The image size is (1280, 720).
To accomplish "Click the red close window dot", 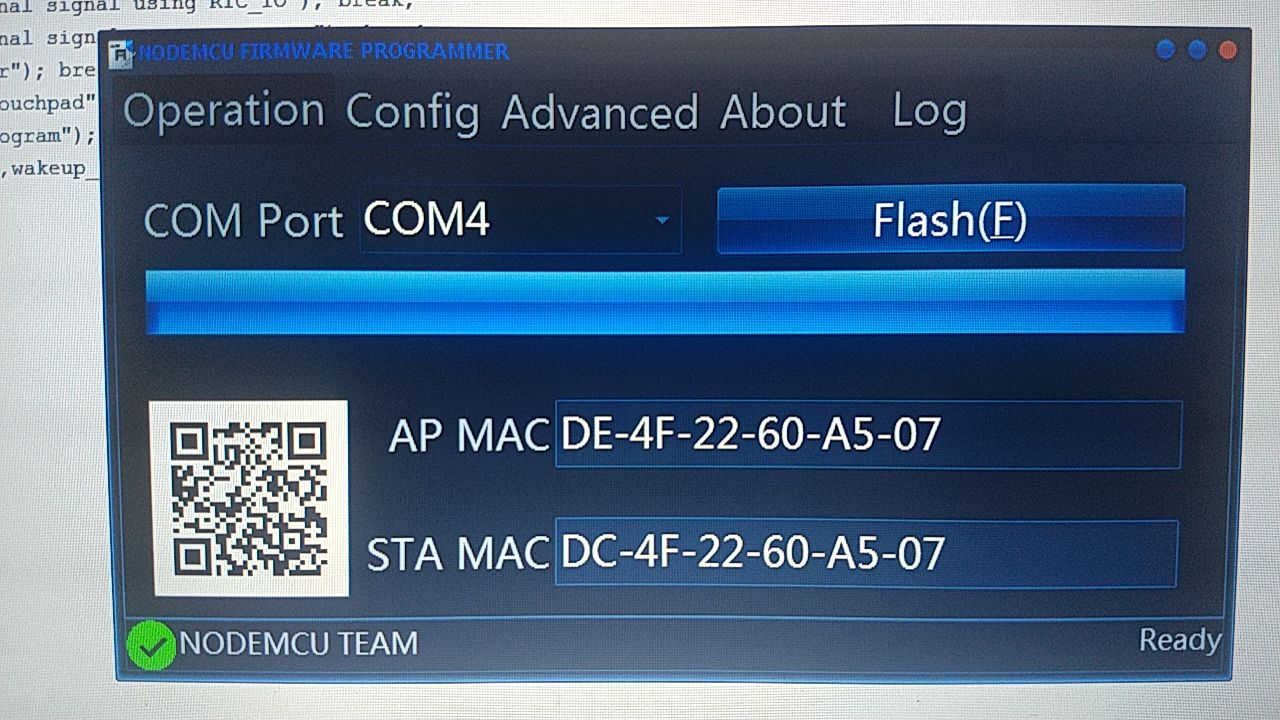I will click(x=1228, y=49).
